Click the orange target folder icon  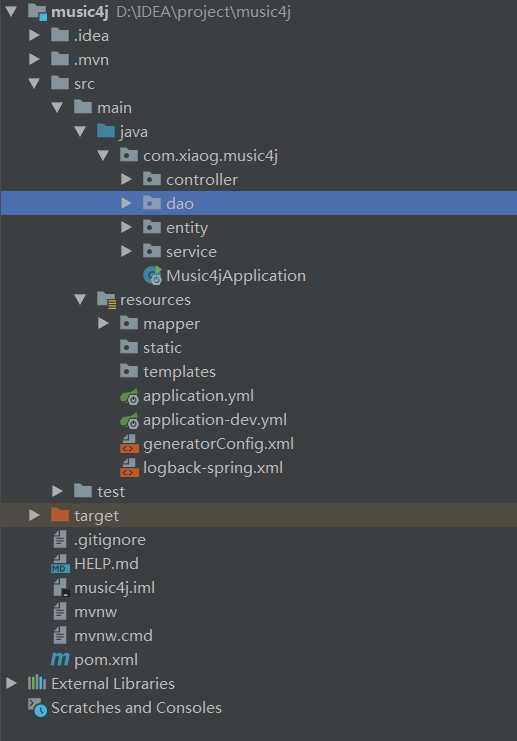tap(60, 515)
